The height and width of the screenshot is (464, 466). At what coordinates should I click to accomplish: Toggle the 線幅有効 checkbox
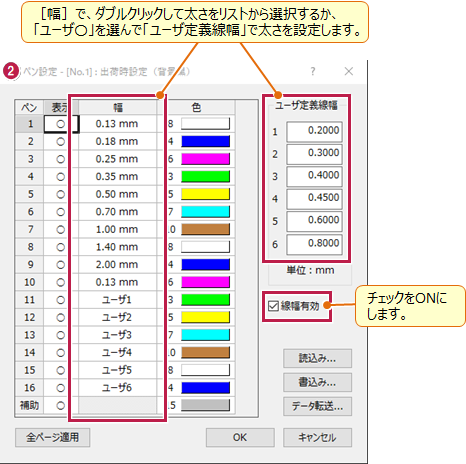[273, 306]
